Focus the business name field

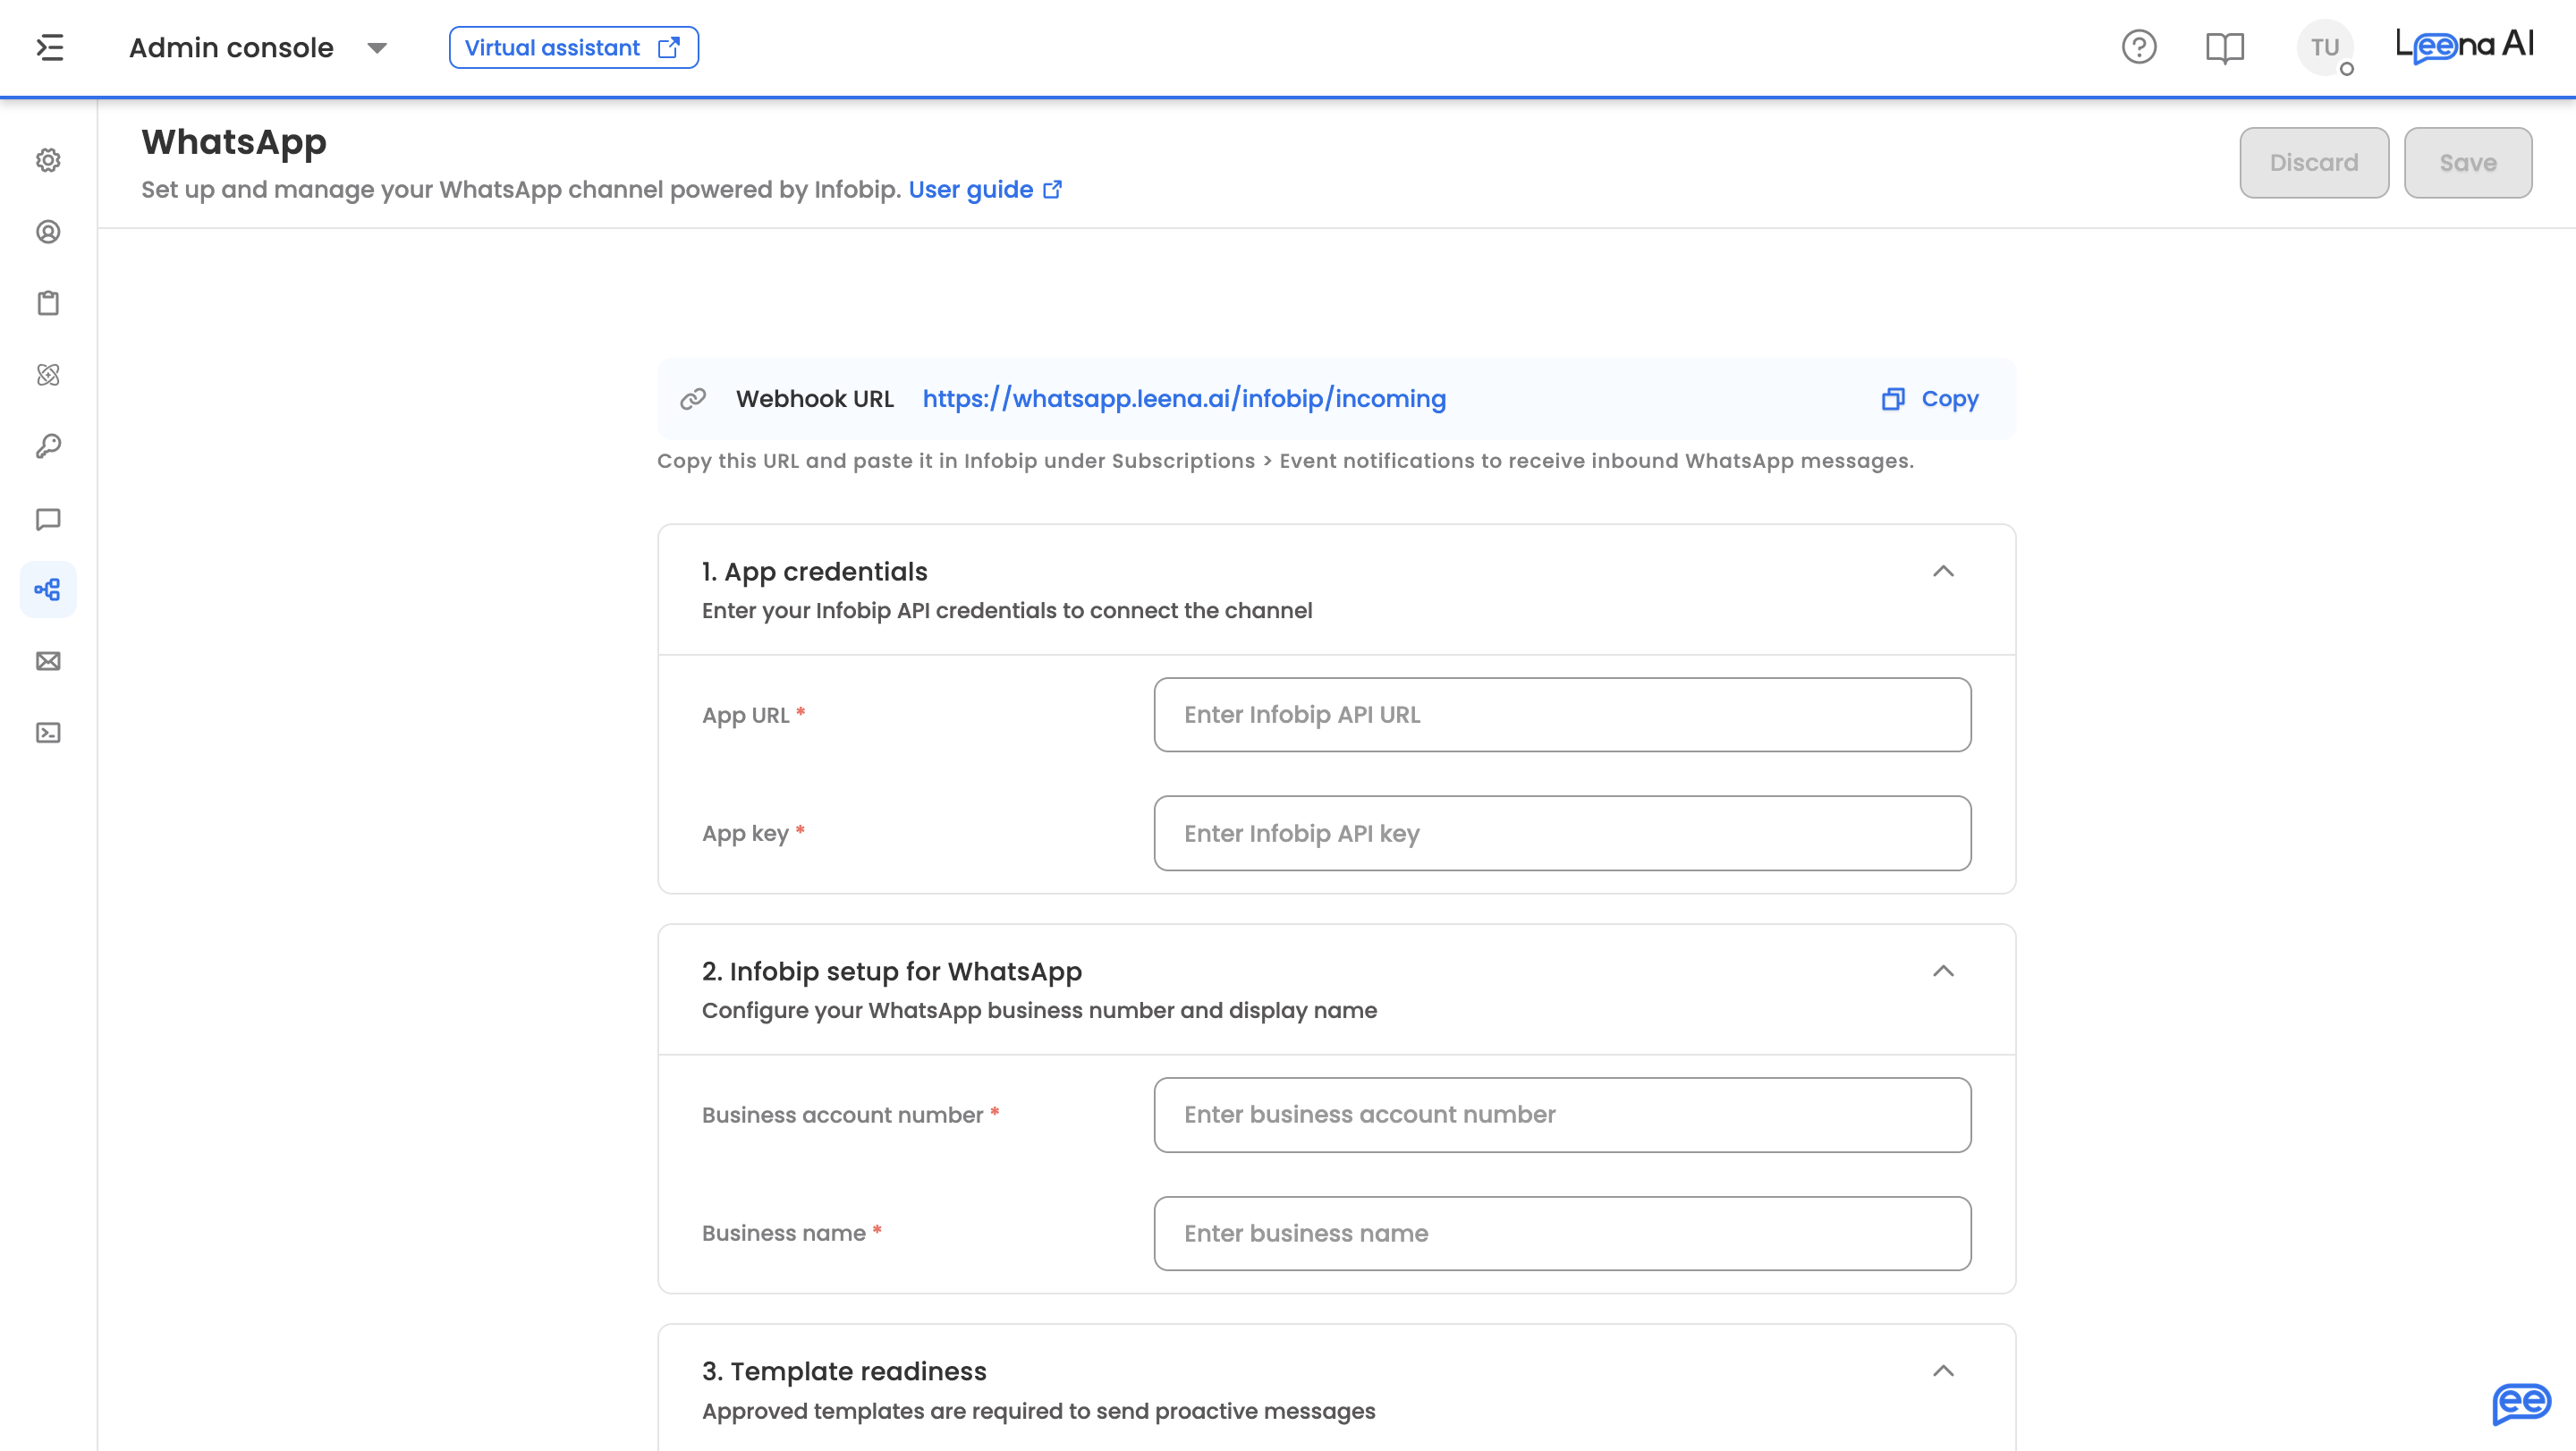click(1562, 1233)
